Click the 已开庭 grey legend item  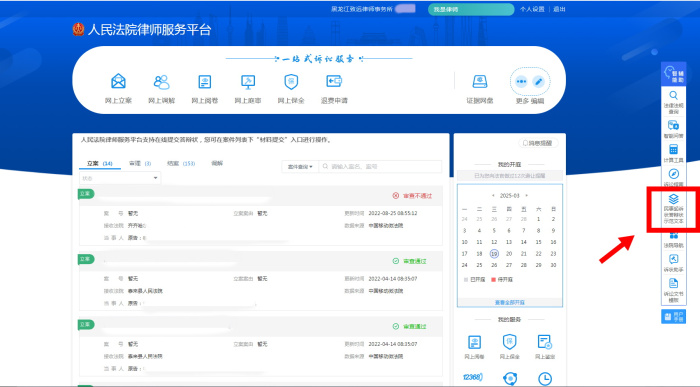pyautogui.click(x=475, y=279)
